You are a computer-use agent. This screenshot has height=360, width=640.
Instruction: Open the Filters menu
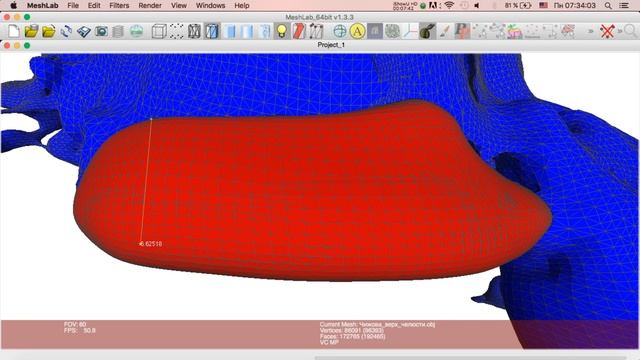click(119, 5)
